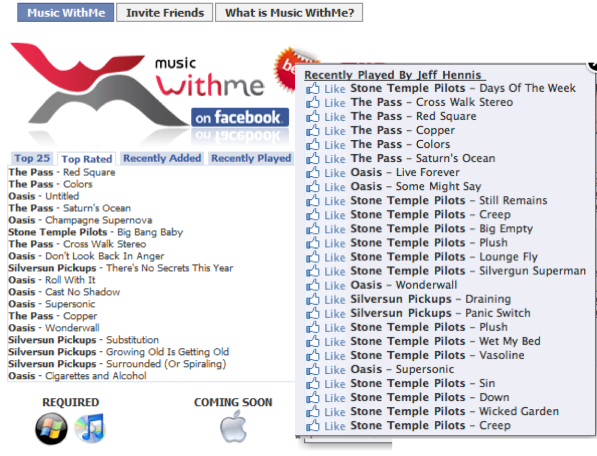Open The Pass - Saturn's Ocean in Top Rated

70,208
